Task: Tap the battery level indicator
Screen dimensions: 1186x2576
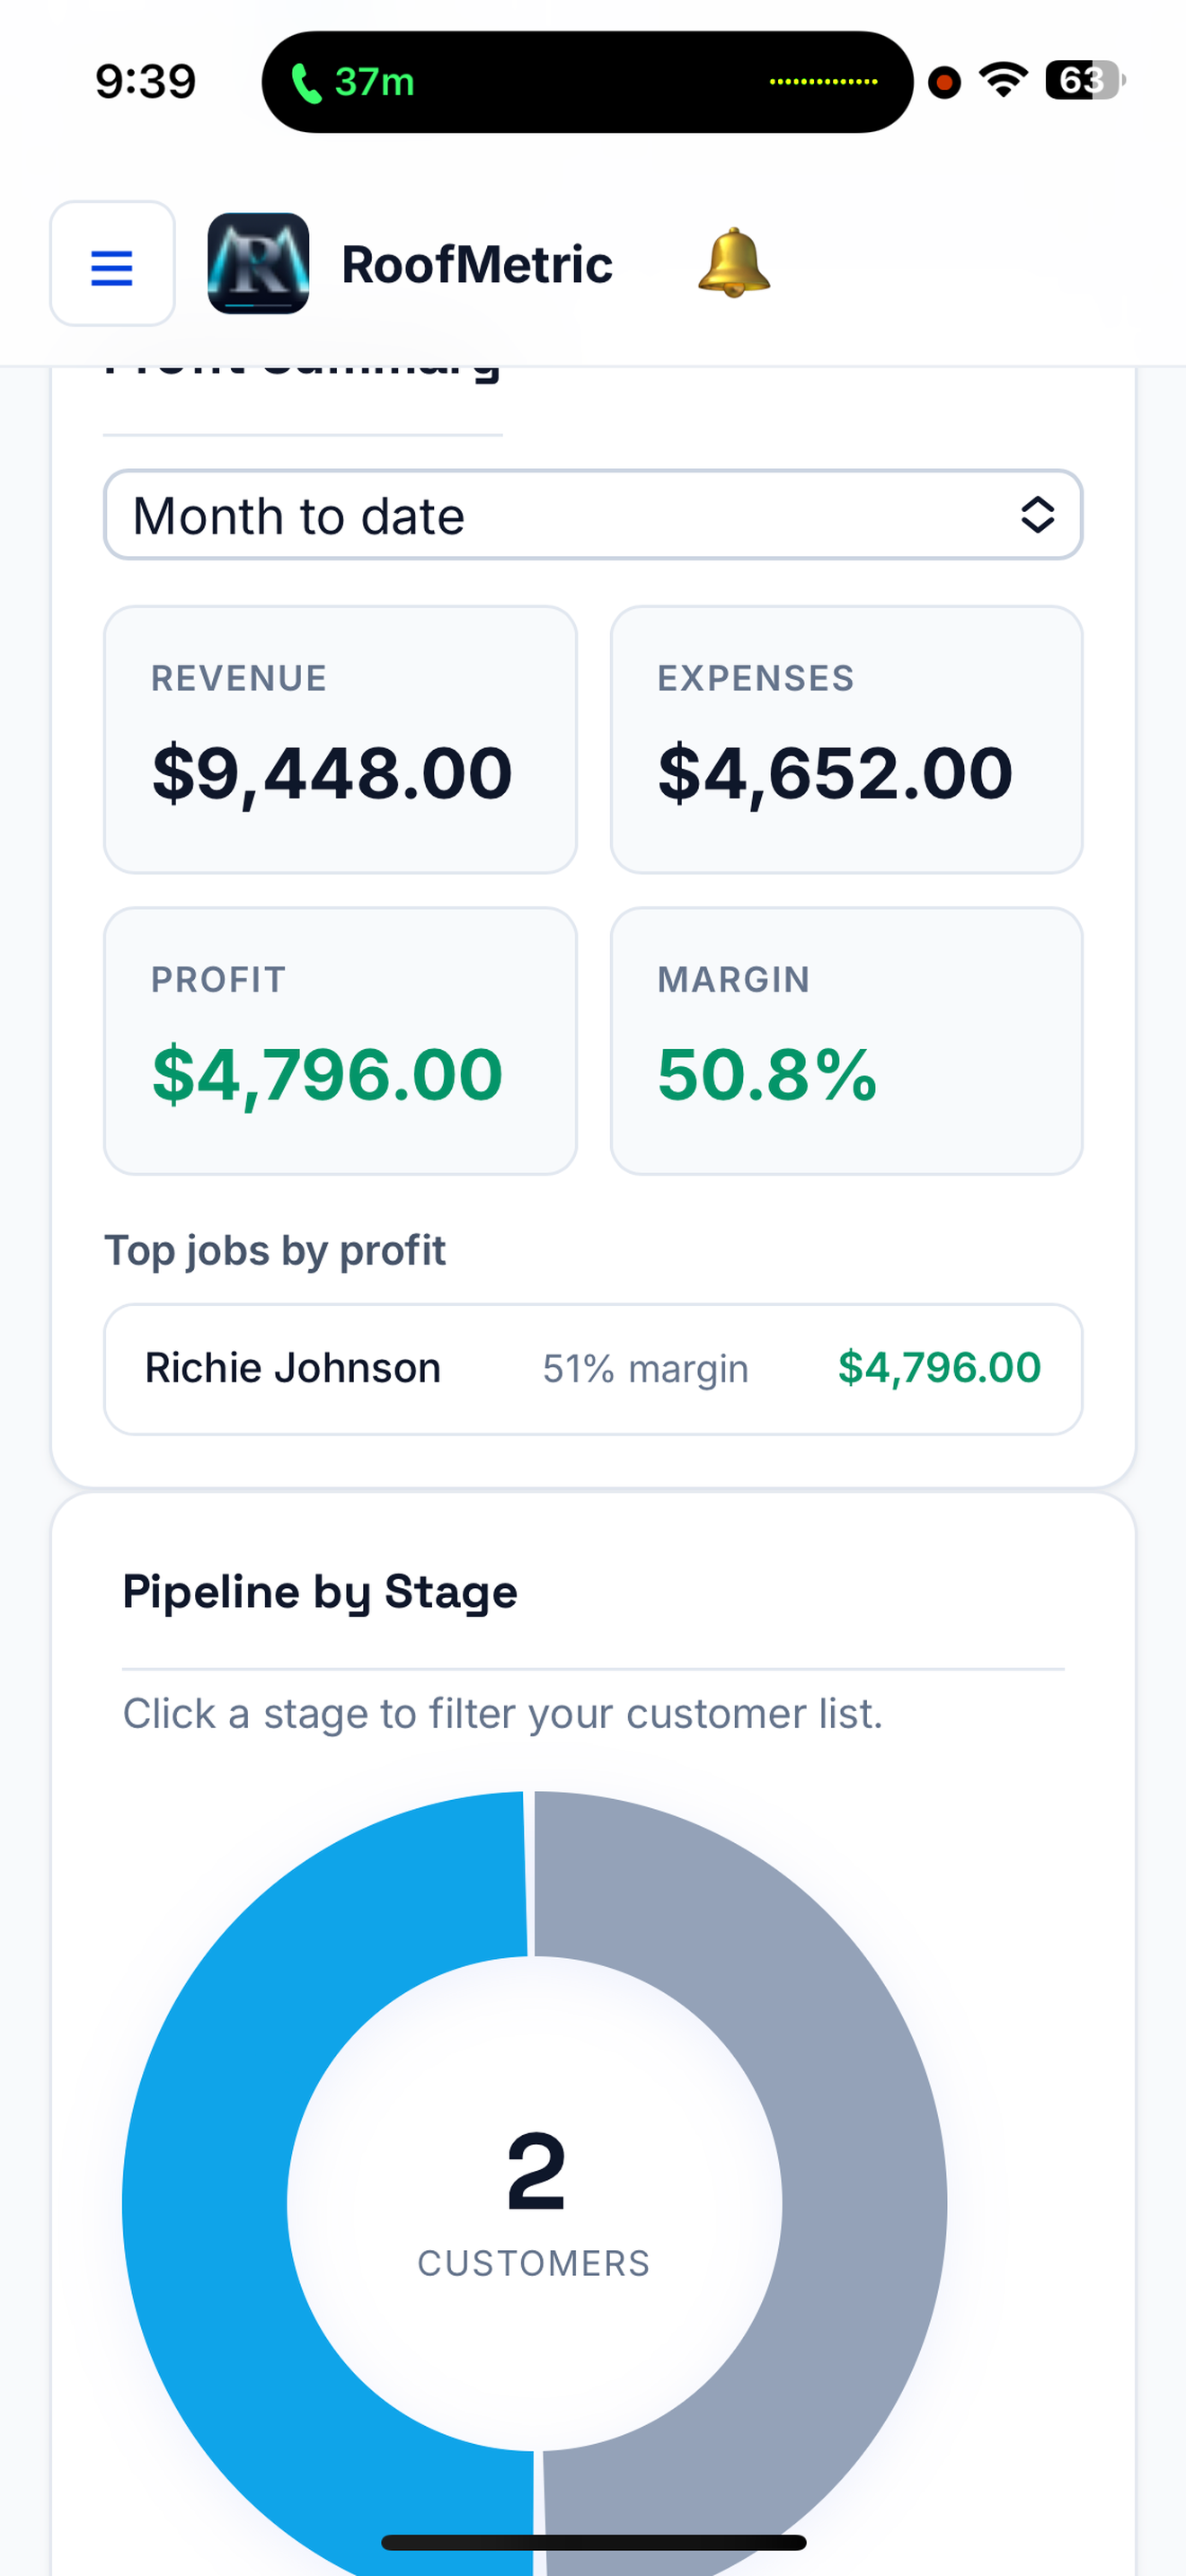Action: [x=1084, y=80]
